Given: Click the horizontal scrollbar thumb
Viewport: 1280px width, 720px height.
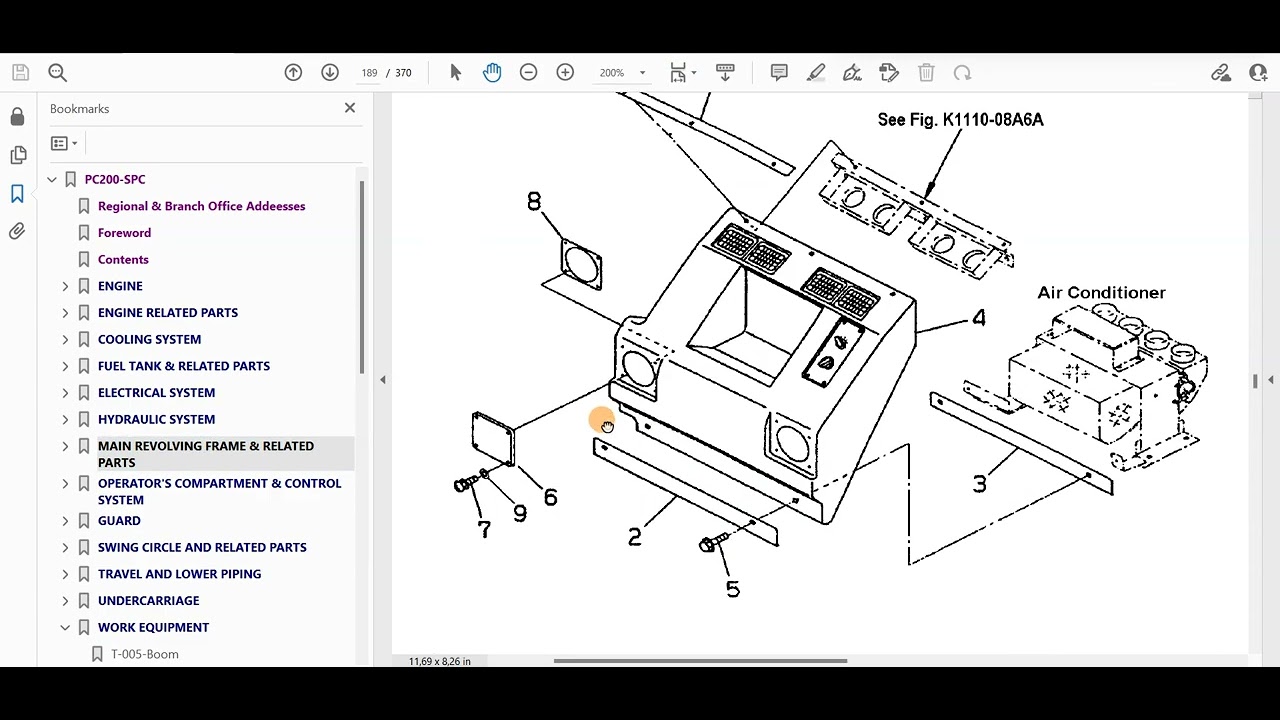Looking at the screenshot, I should (x=700, y=661).
